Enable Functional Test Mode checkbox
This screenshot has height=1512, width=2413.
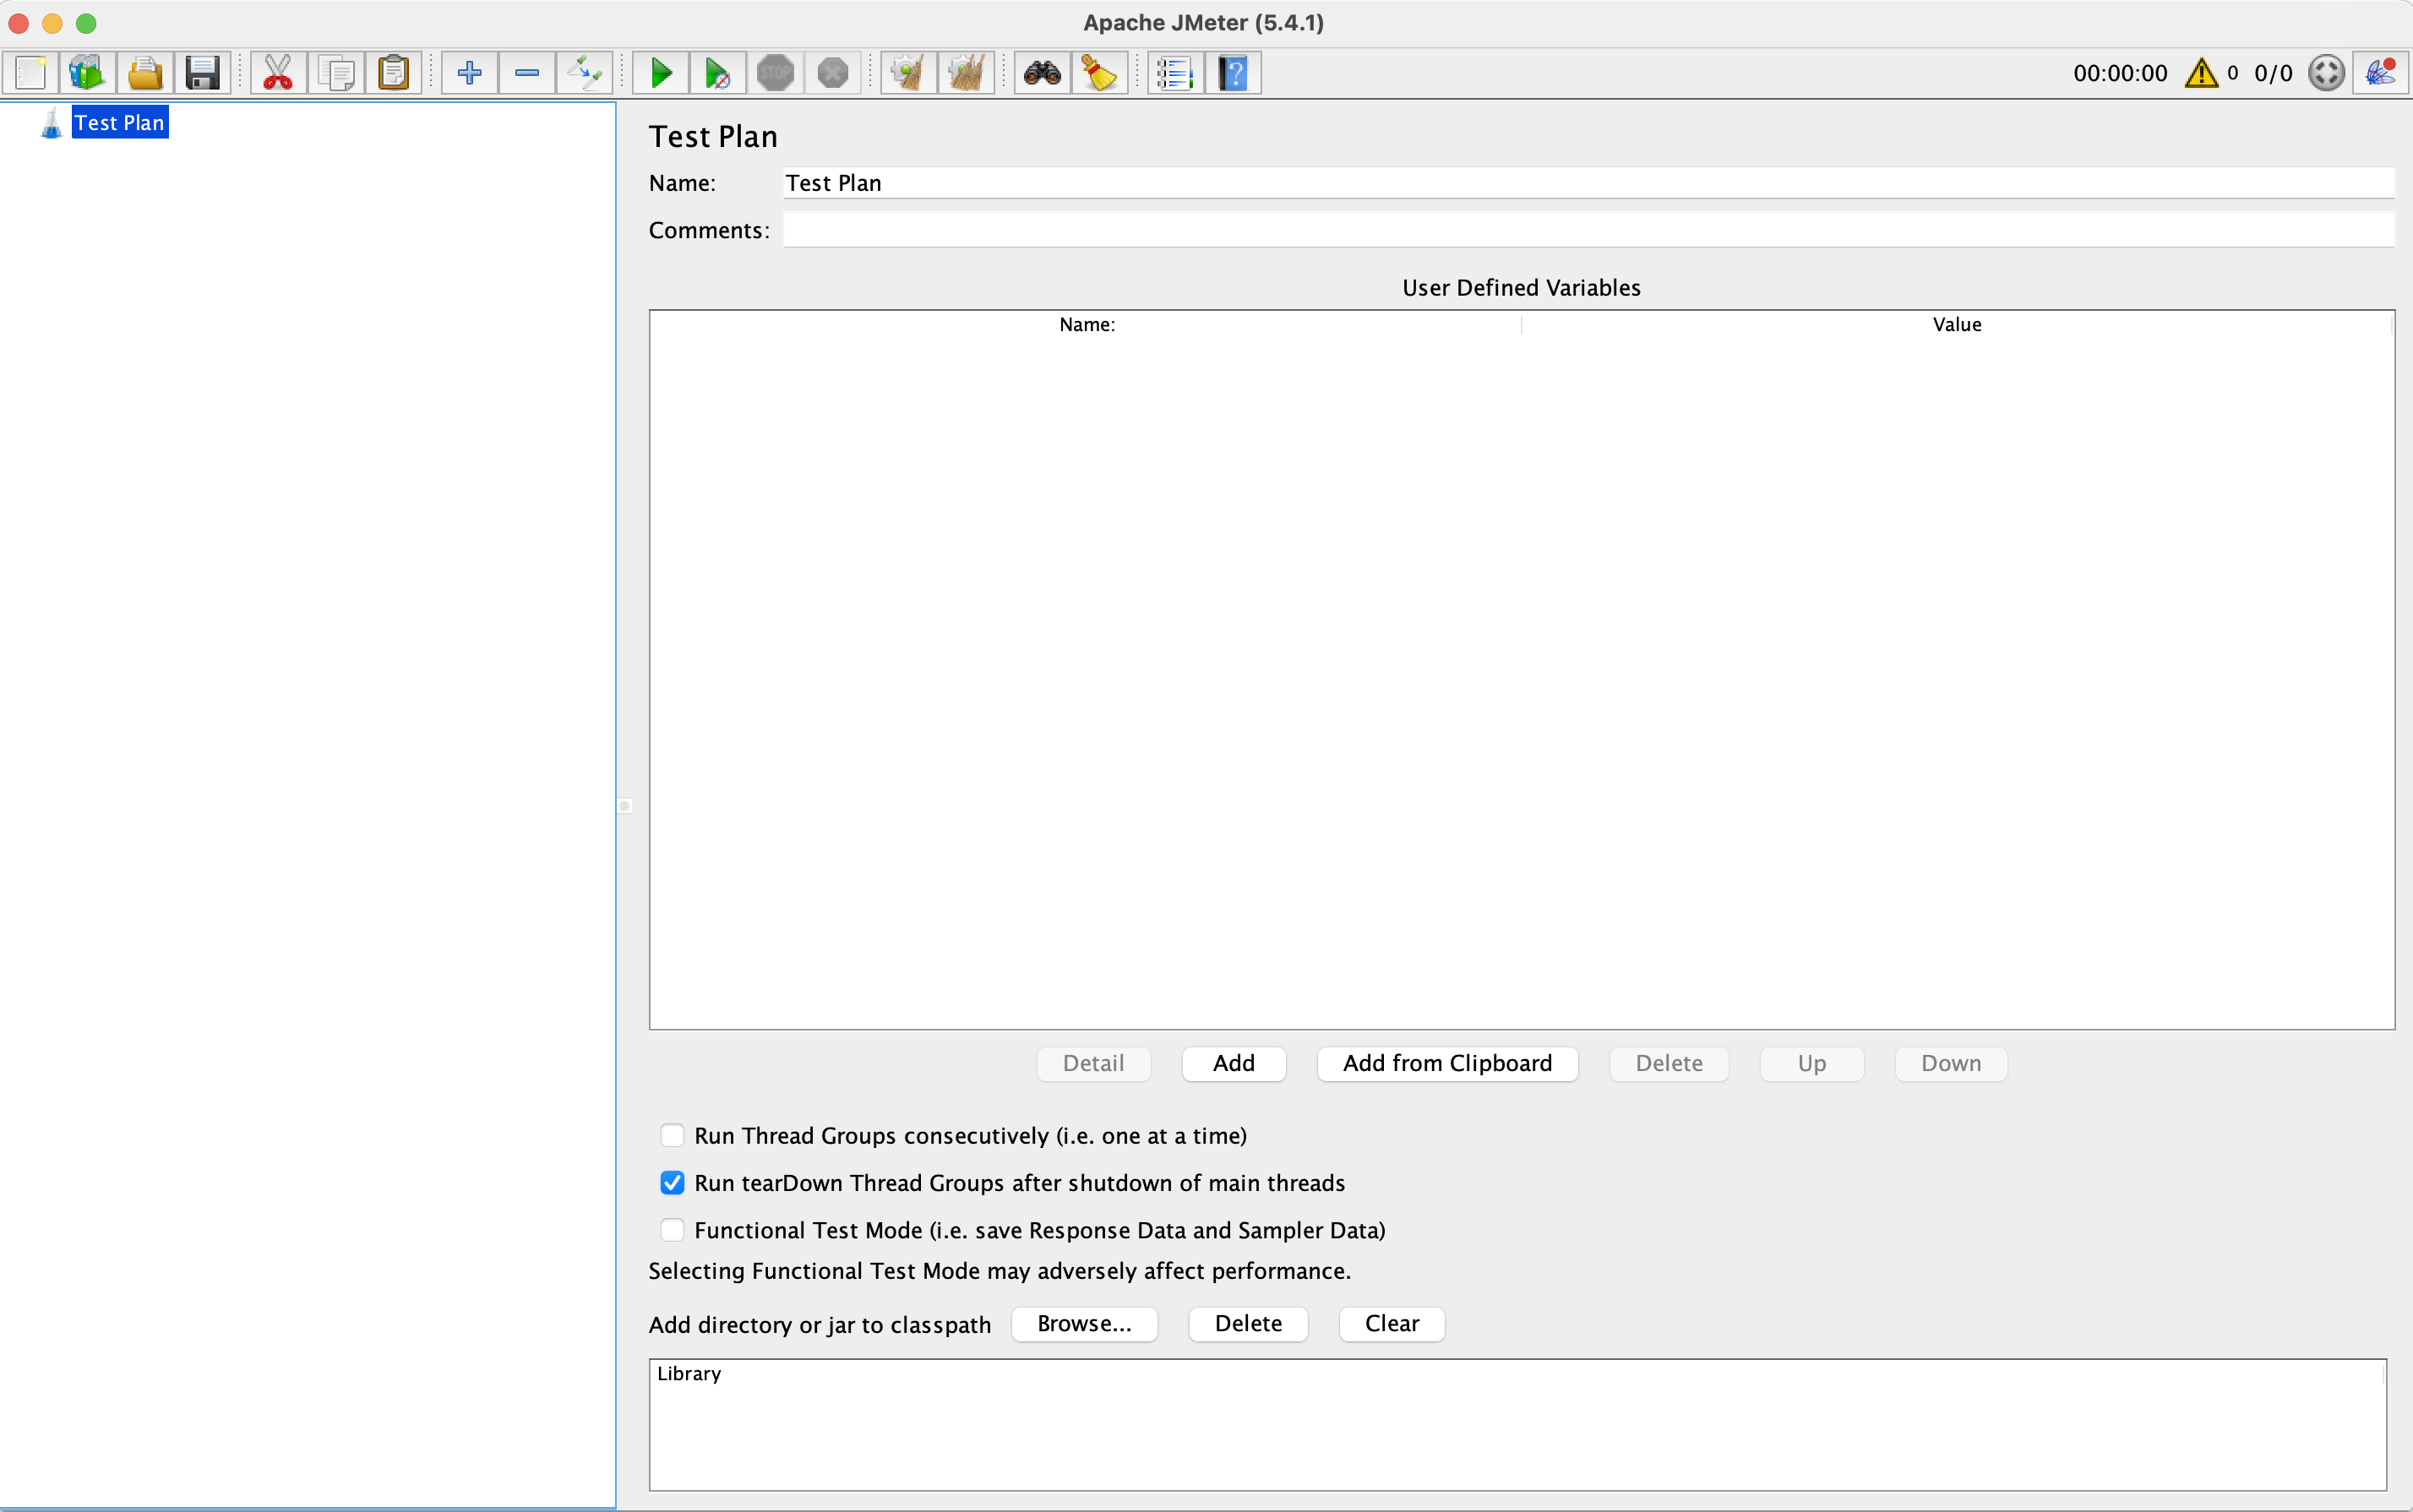click(672, 1230)
